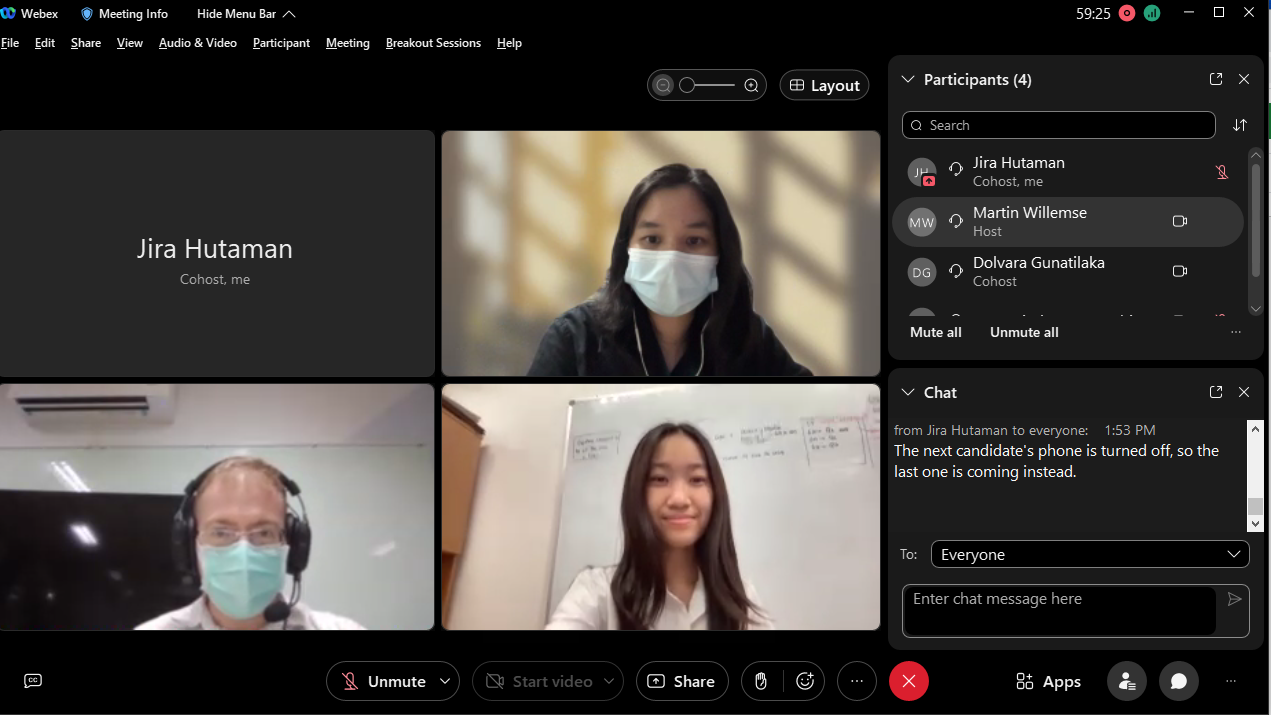Pop out the Chat panel

point(1216,392)
